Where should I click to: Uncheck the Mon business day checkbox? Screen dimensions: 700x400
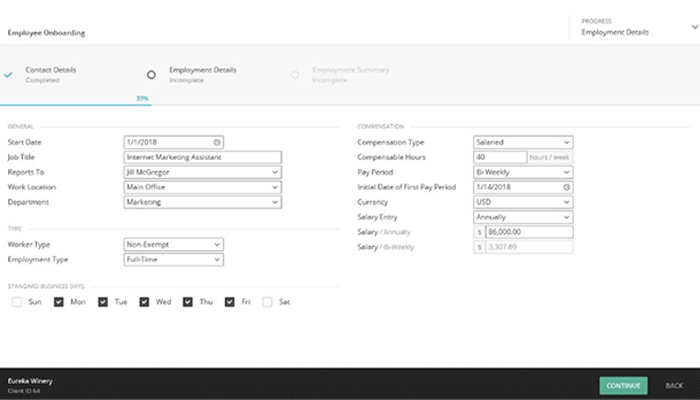(x=59, y=301)
